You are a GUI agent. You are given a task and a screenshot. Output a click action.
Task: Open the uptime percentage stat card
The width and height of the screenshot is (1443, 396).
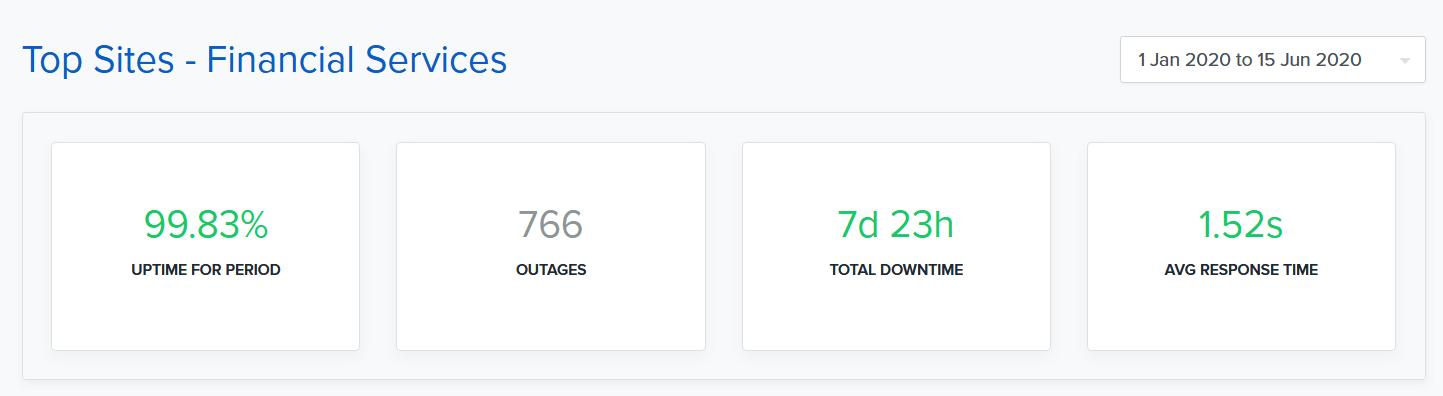pos(206,246)
